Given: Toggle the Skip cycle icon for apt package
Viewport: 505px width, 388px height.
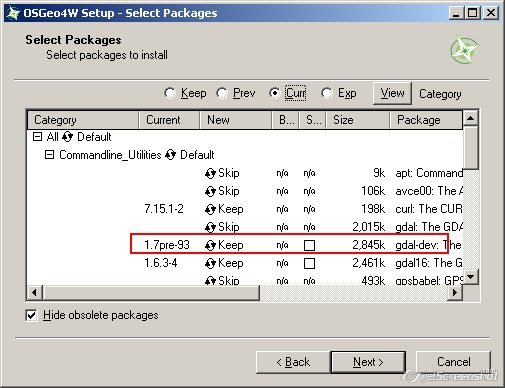Looking at the screenshot, I should [x=210, y=173].
